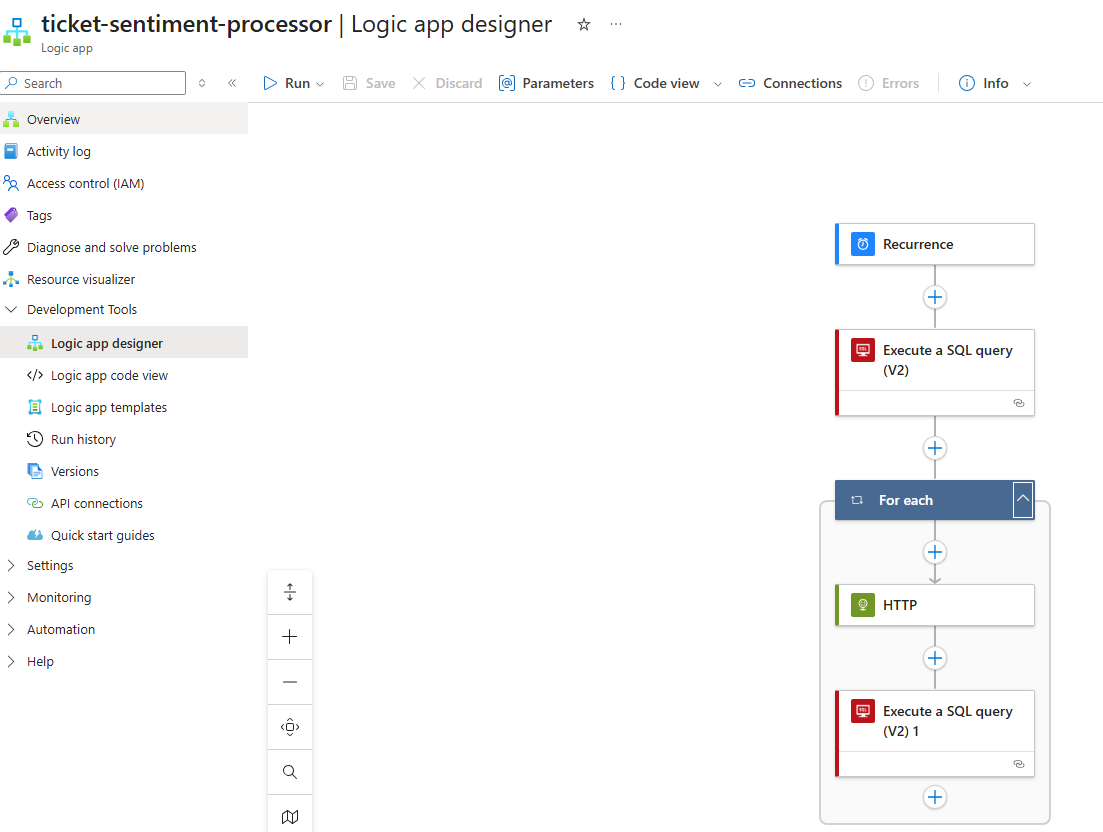Open workflow Parameters from the toolbar
The width and height of the screenshot is (1103, 832).
click(x=546, y=83)
